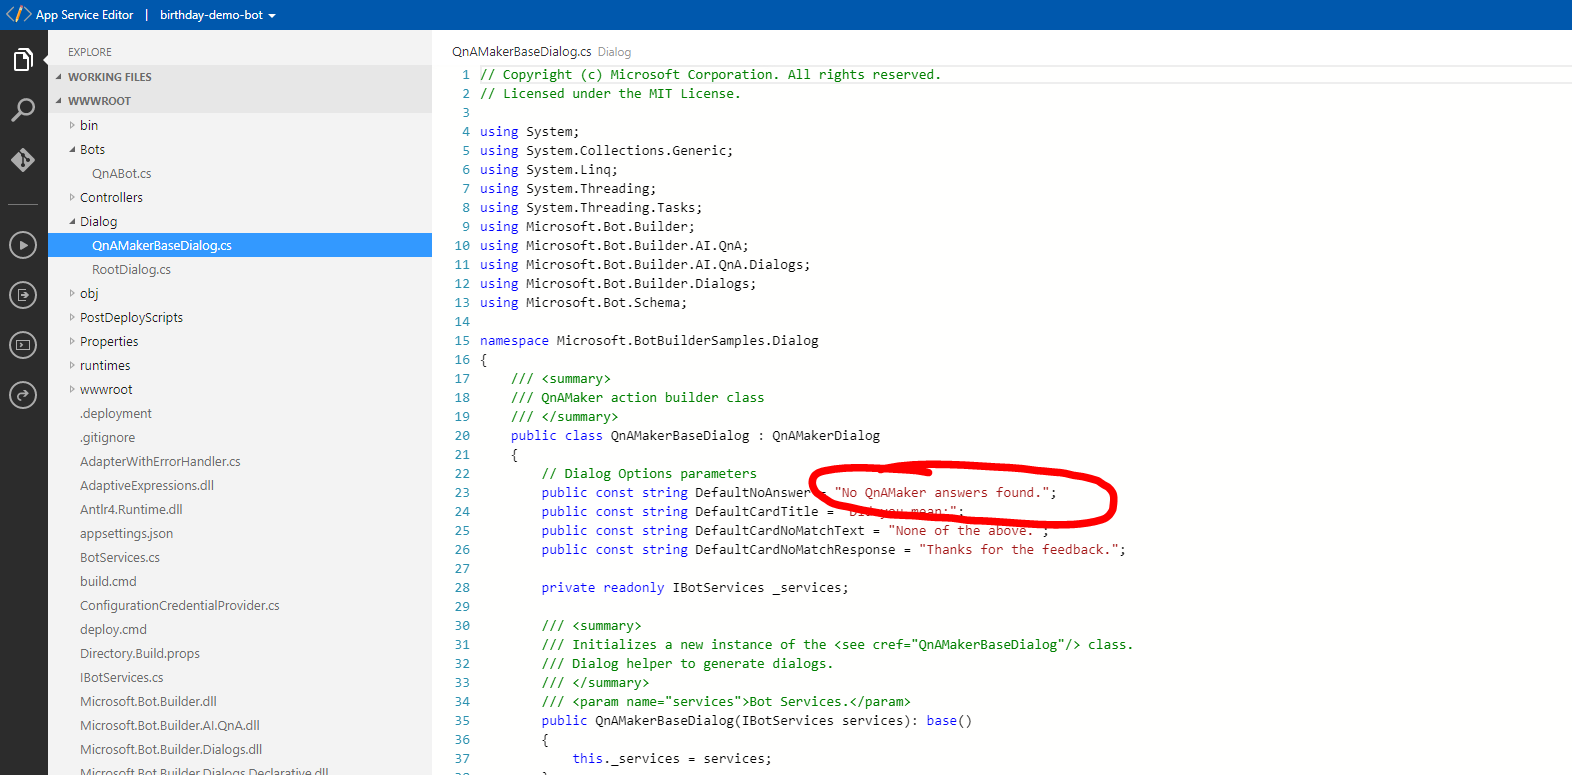Open appsettings.json file
Viewport: 1572px width, 775px height.
tap(126, 533)
